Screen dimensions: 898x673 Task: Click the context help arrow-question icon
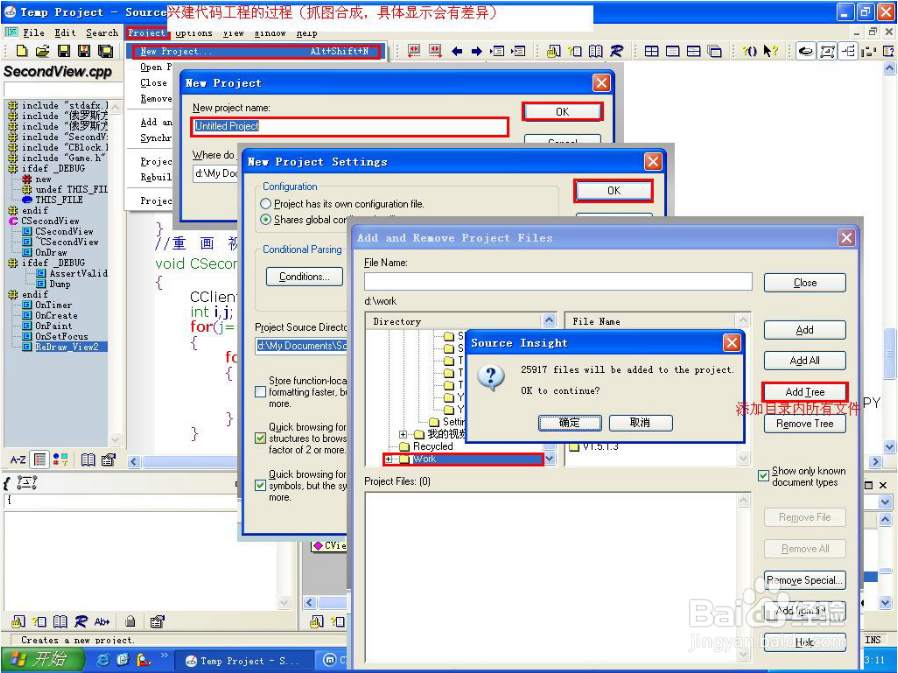pyautogui.click(x=771, y=52)
